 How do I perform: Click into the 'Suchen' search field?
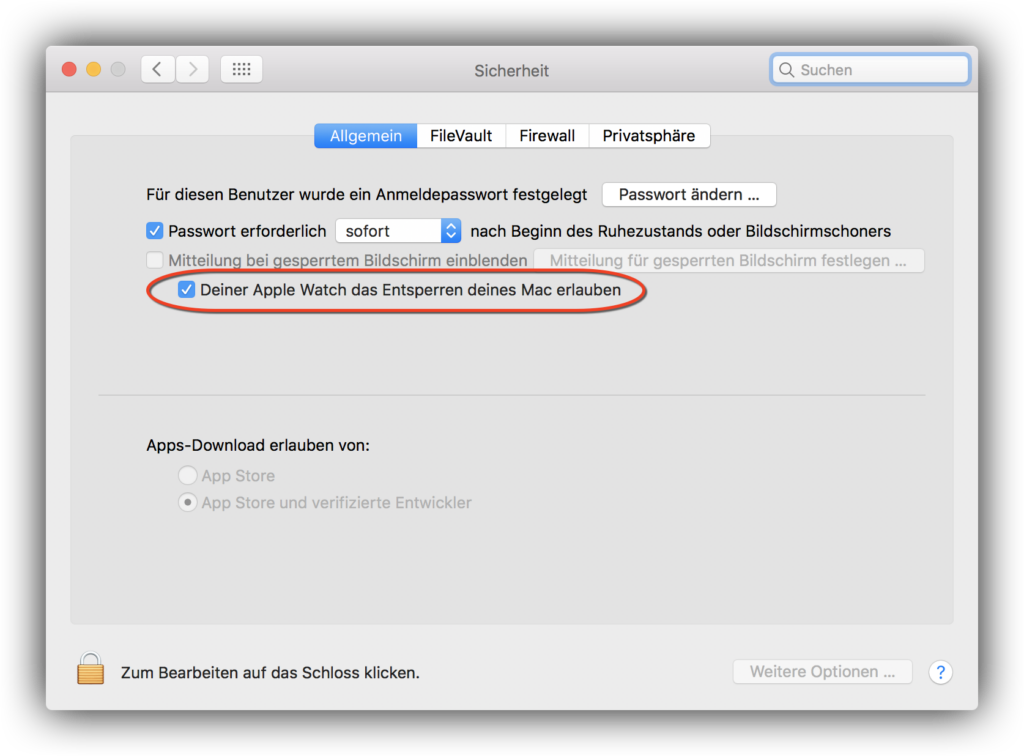878,70
